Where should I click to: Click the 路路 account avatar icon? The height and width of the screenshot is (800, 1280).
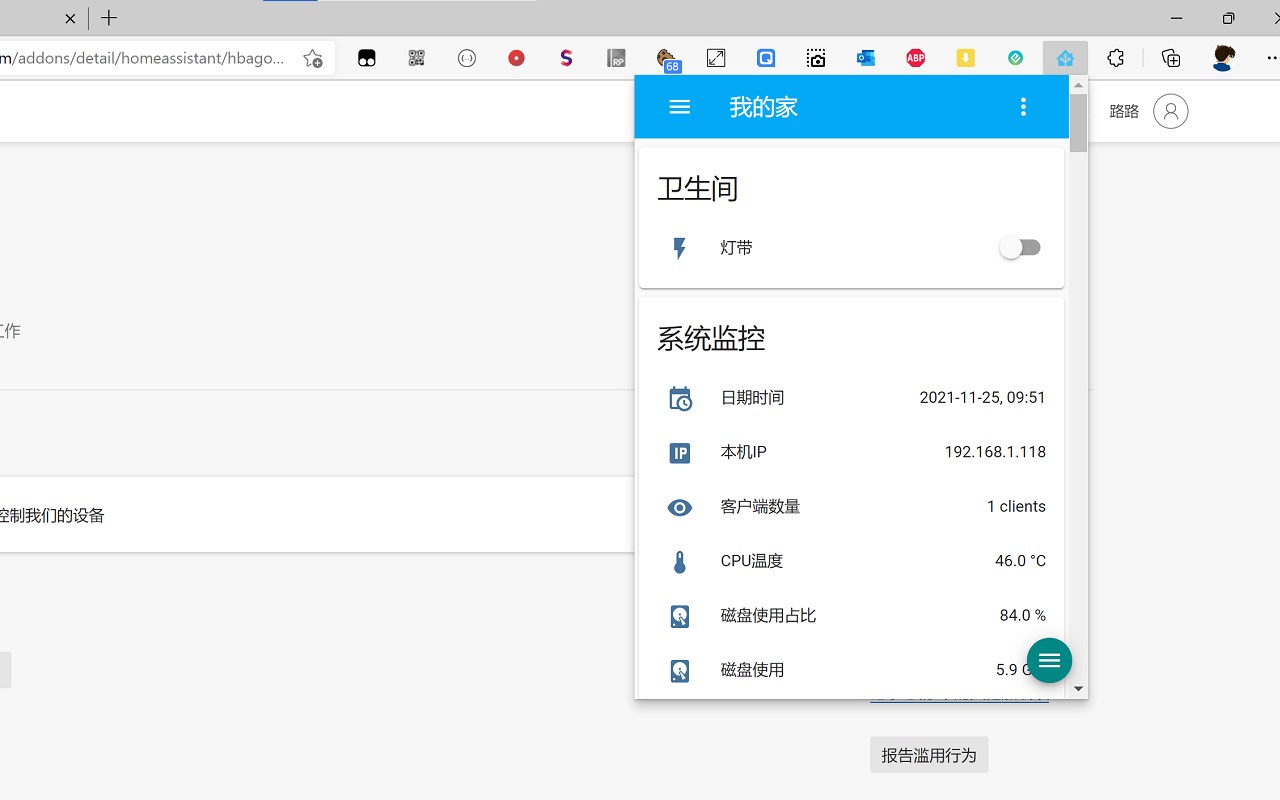(x=1170, y=111)
